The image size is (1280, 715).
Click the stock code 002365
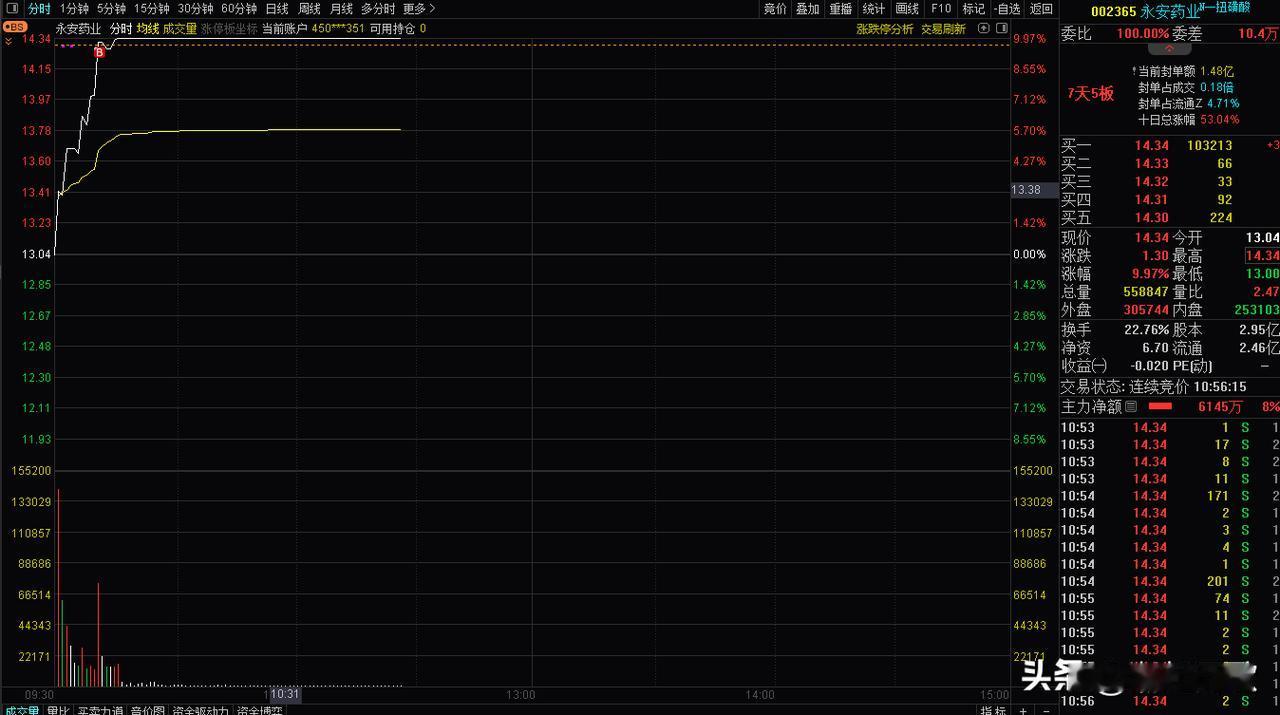tap(1113, 12)
